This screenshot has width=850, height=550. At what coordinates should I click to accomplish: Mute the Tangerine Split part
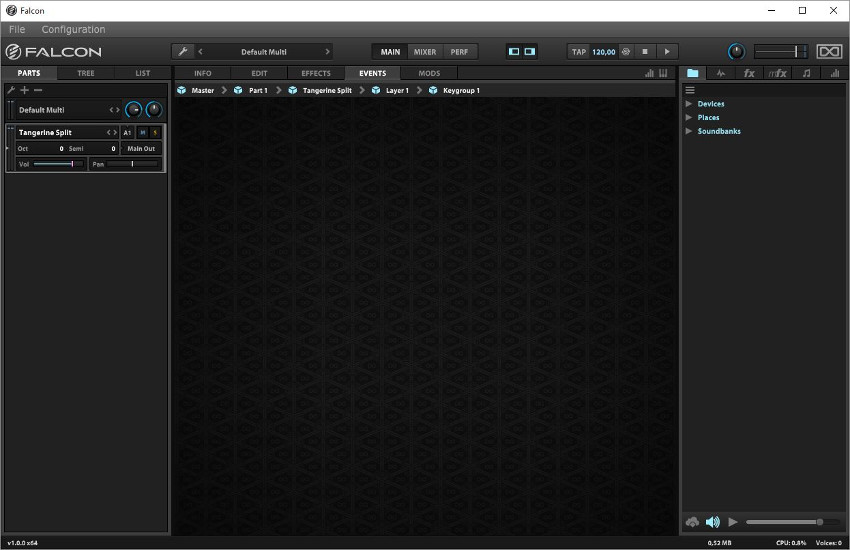pos(143,132)
